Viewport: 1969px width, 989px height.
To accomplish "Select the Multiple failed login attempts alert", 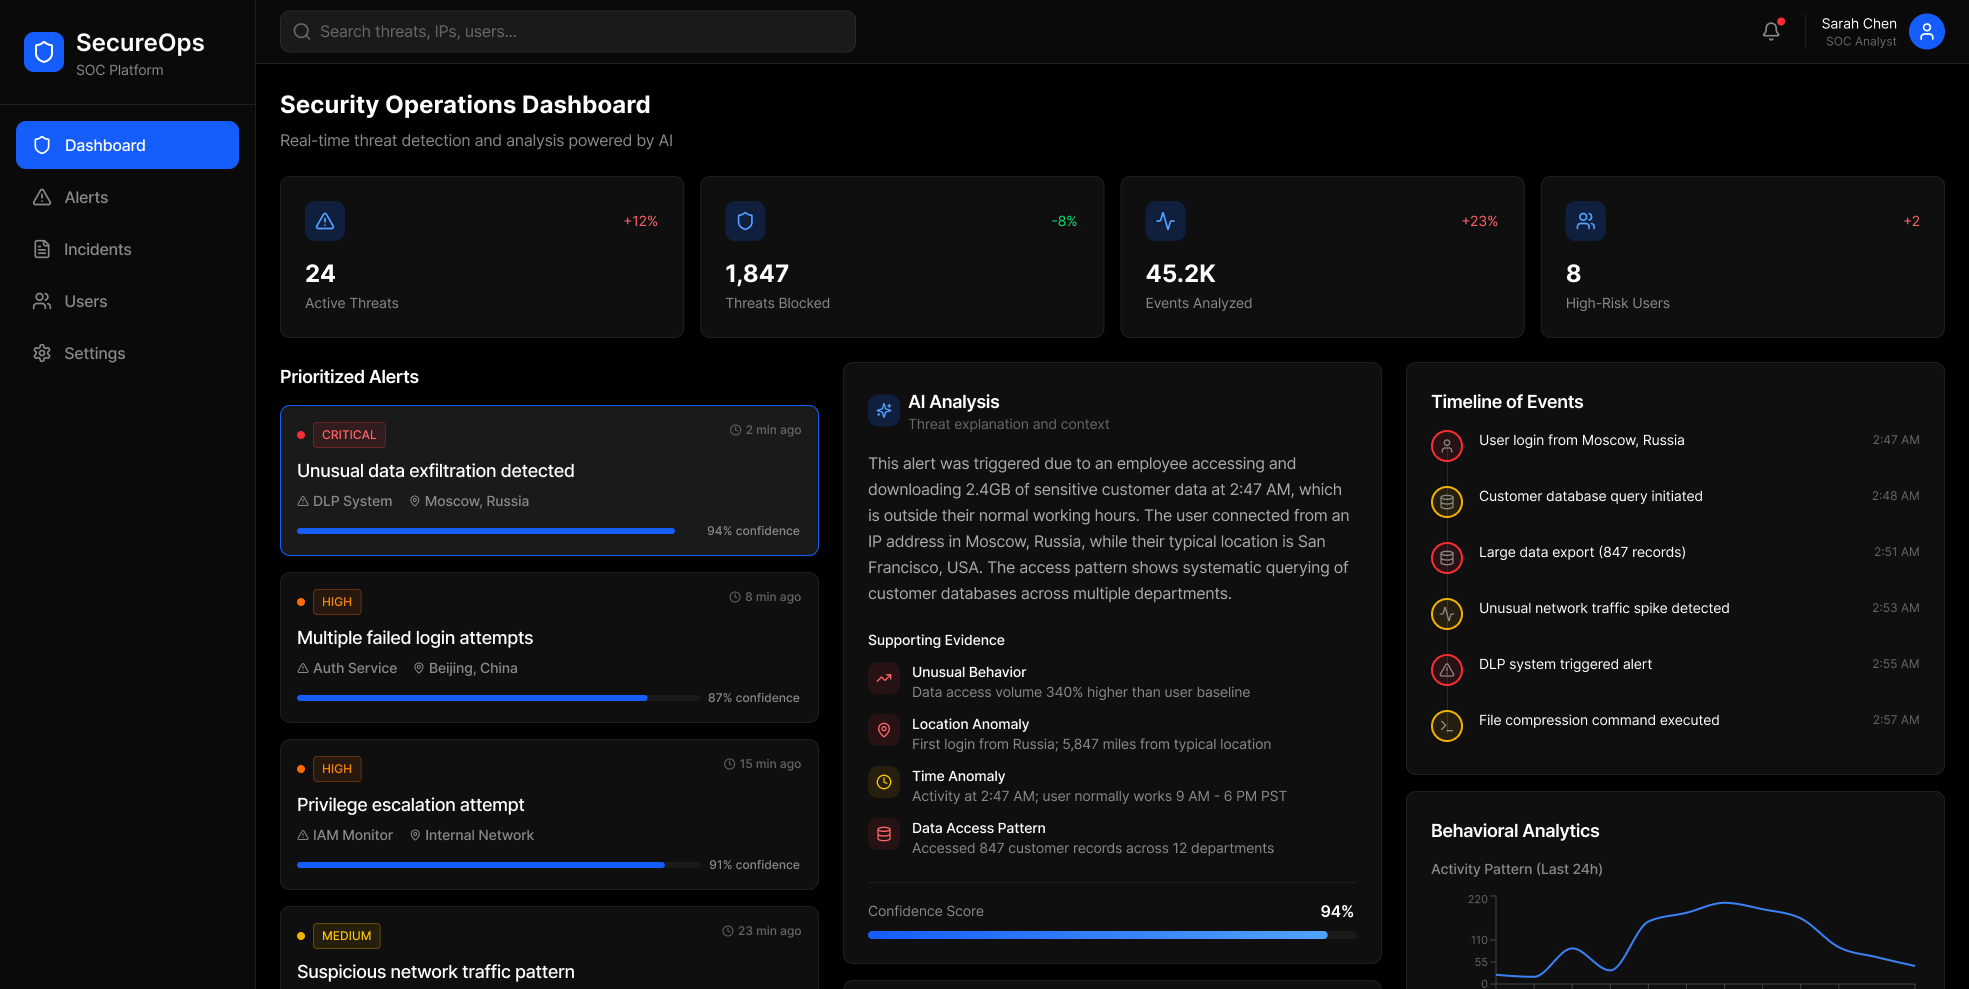I will click(549, 647).
